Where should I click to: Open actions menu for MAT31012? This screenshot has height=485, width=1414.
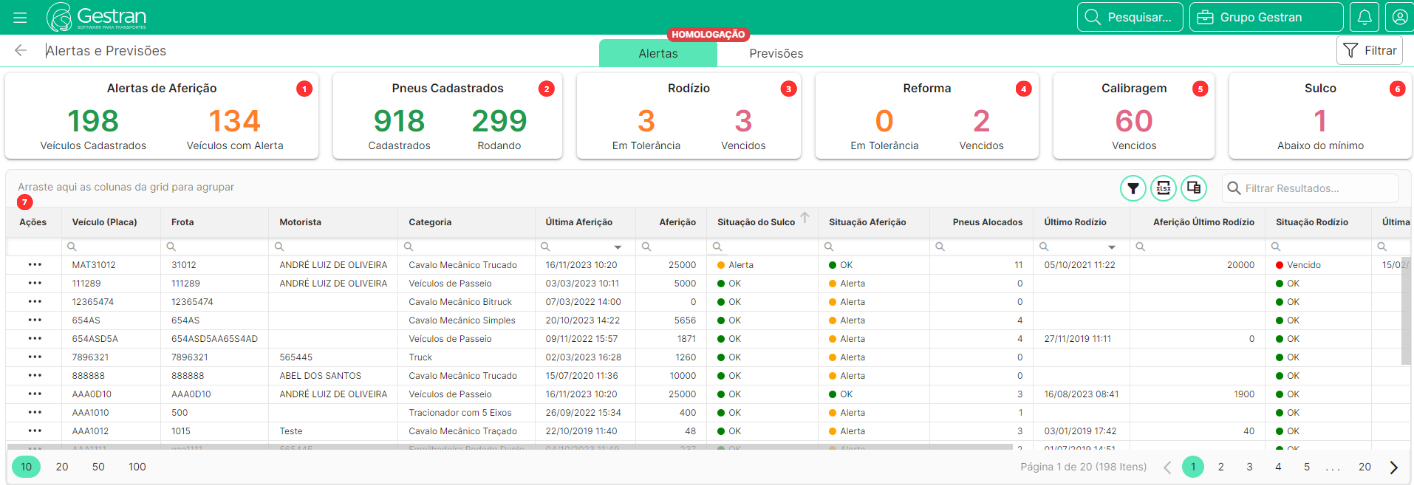(x=35, y=265)
